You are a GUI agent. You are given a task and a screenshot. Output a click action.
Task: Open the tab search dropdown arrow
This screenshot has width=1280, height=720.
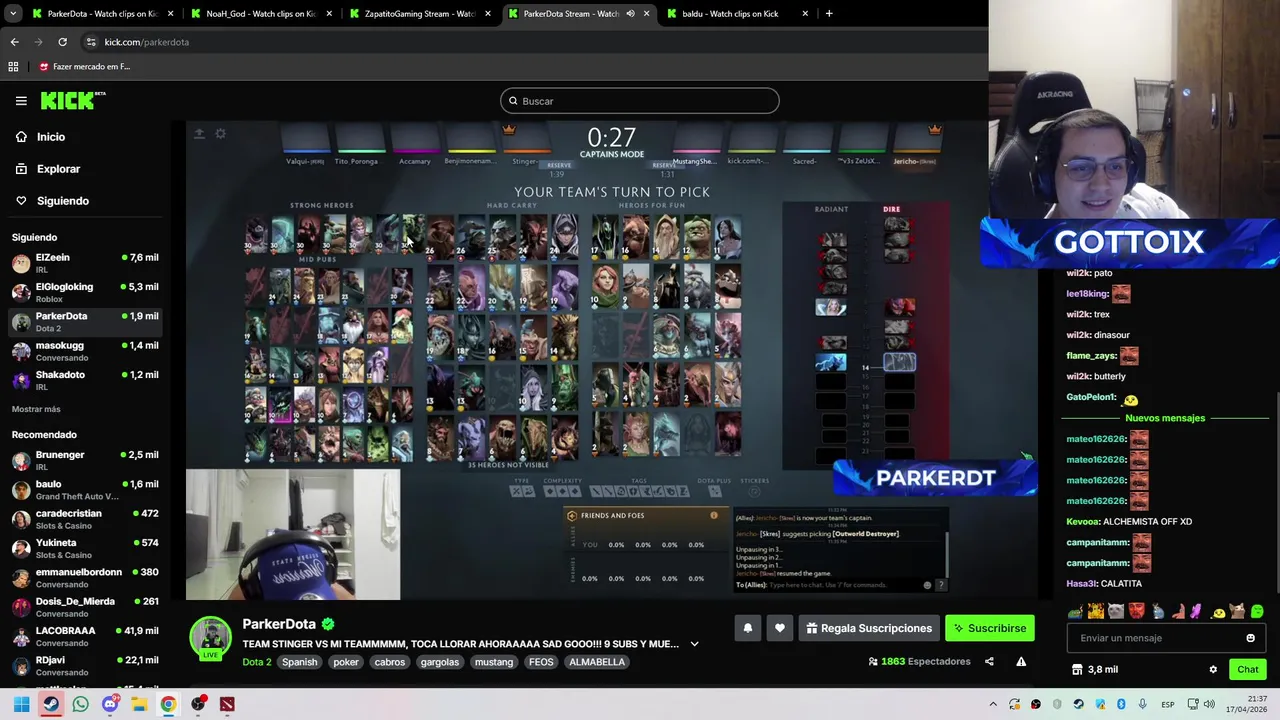[x=13, y=13]
